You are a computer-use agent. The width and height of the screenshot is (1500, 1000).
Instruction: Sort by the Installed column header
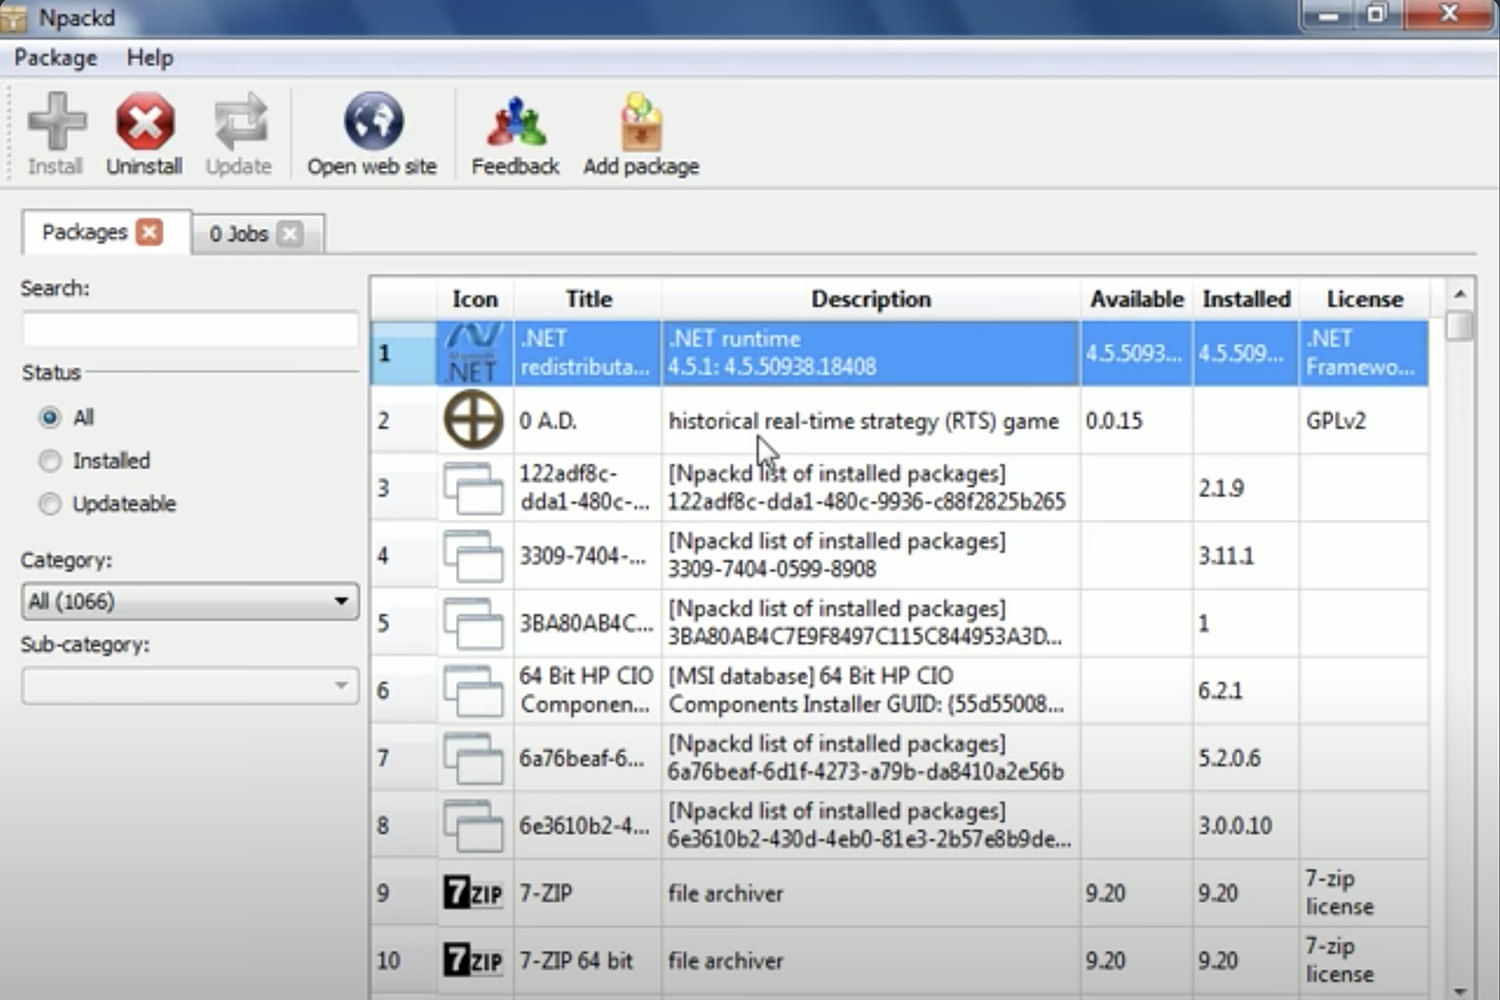[1246, 299]
